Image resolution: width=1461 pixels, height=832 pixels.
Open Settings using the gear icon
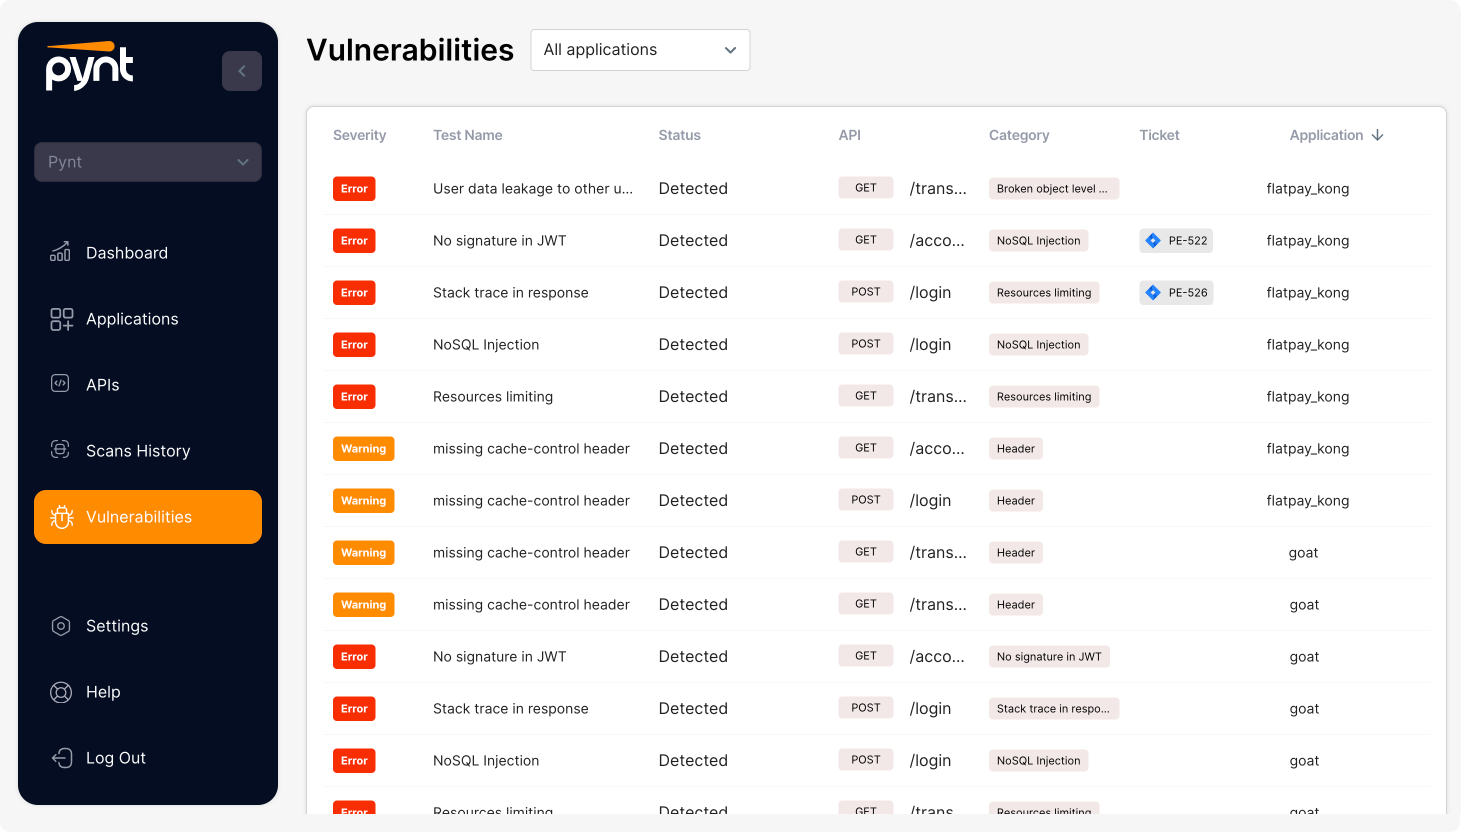pos(60,625)
